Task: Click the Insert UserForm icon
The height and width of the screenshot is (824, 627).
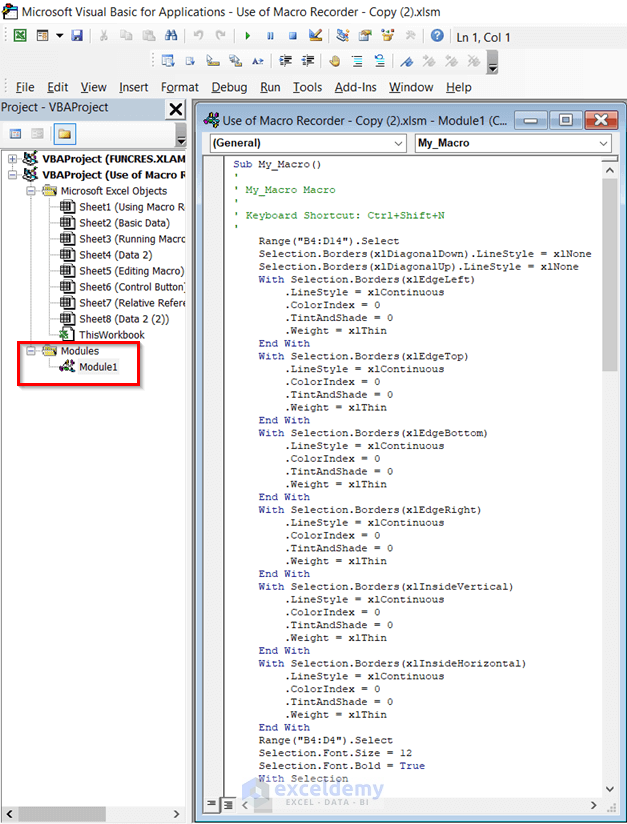Action: pyautogui.click(x=43, y=36)
